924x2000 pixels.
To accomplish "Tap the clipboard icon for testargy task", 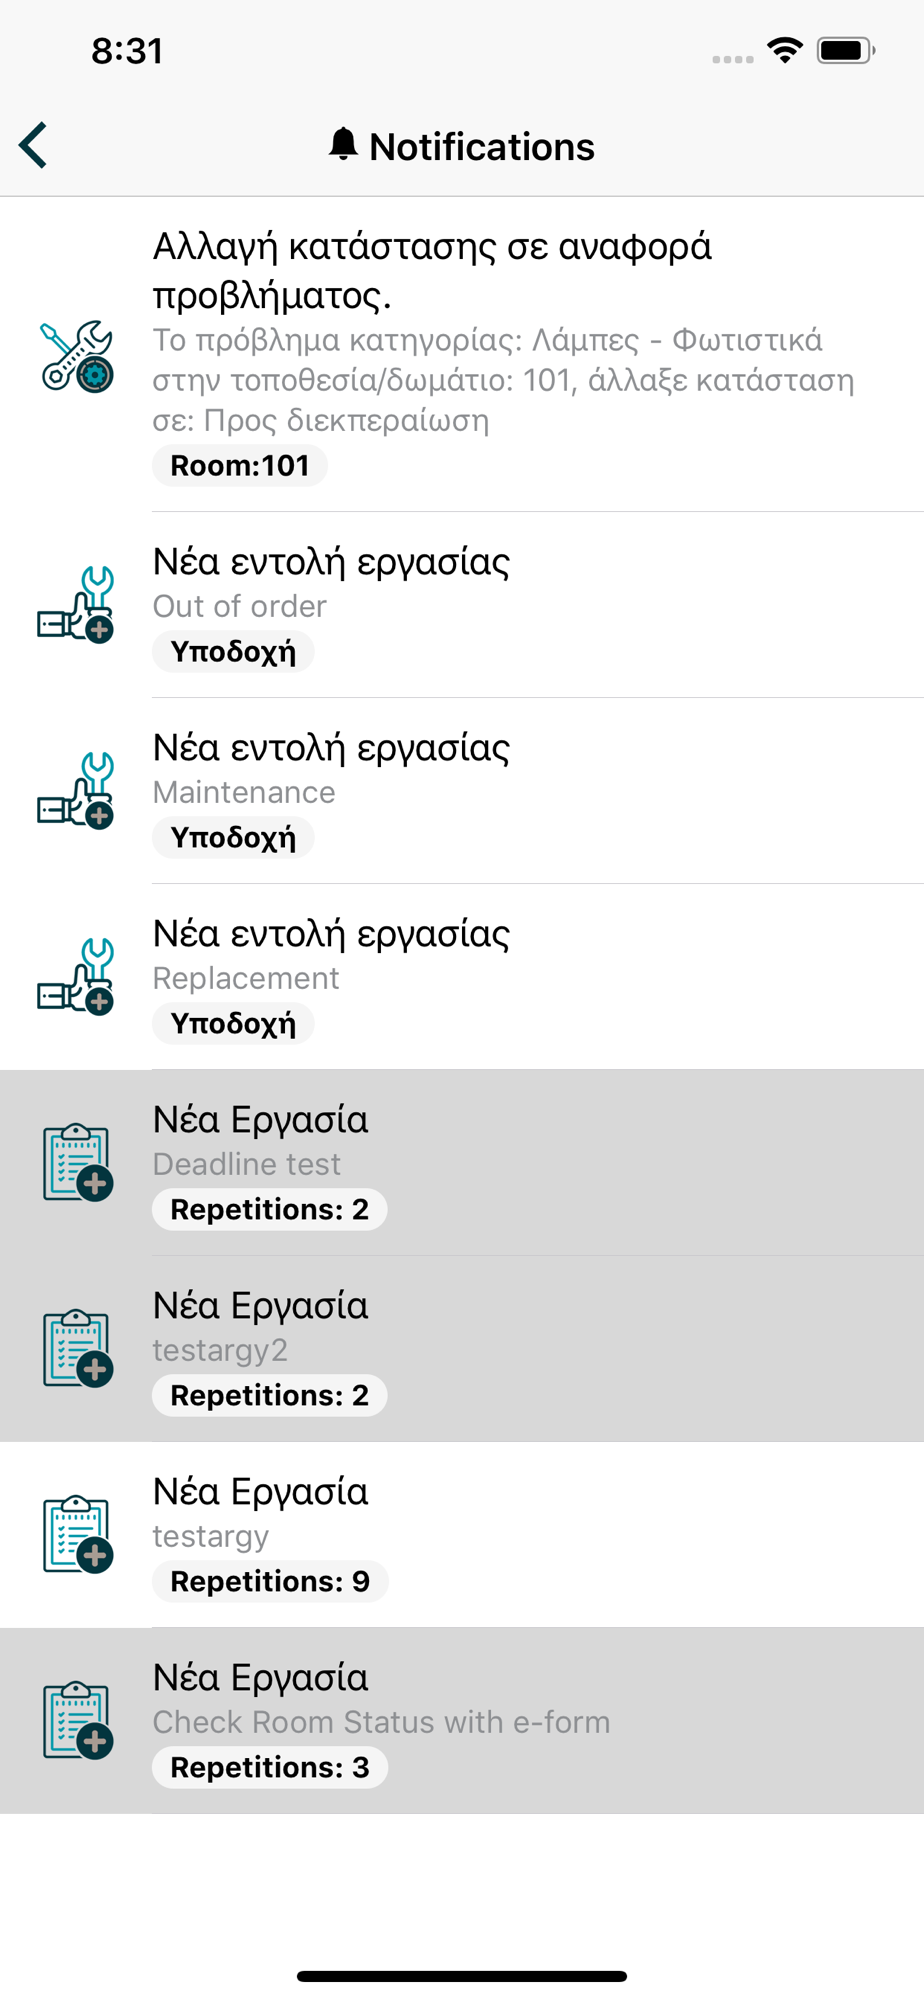I will (x=77, y=1534).
